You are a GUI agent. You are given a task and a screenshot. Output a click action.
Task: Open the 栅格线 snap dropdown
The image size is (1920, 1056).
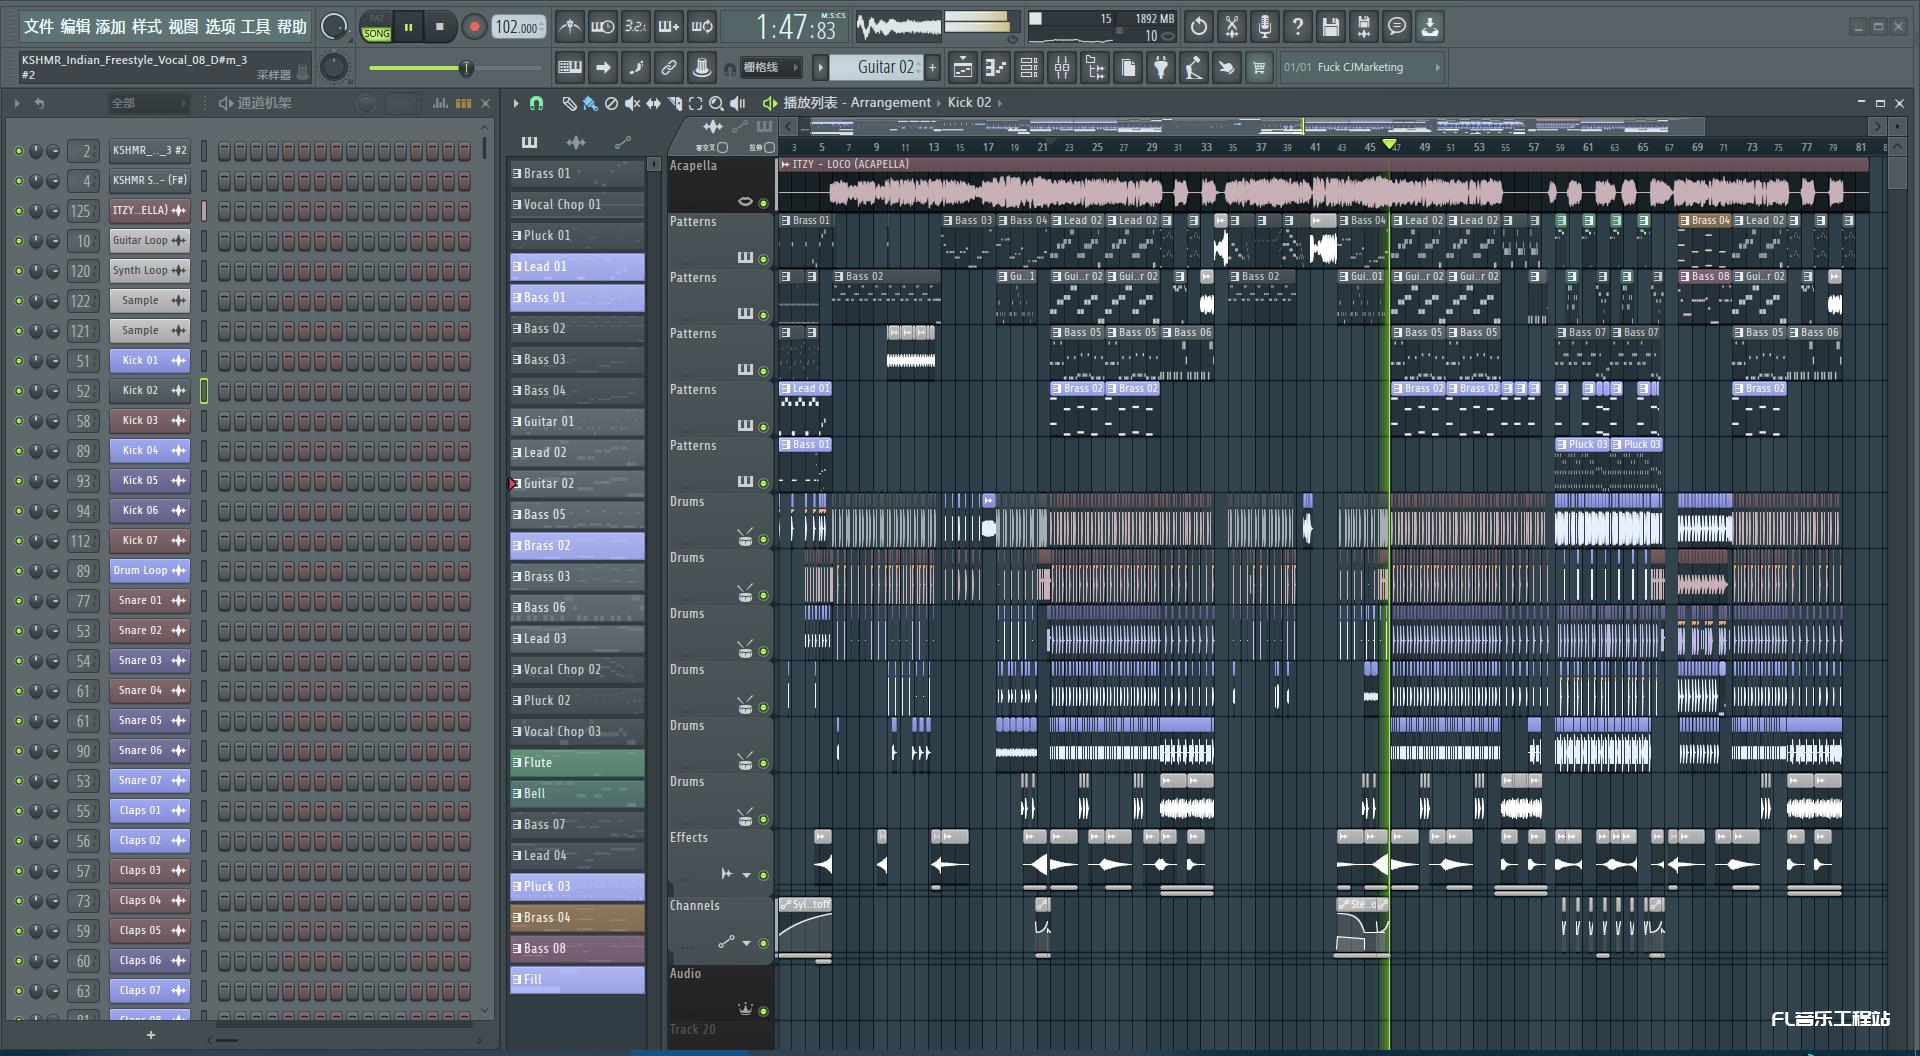point(771,68)
